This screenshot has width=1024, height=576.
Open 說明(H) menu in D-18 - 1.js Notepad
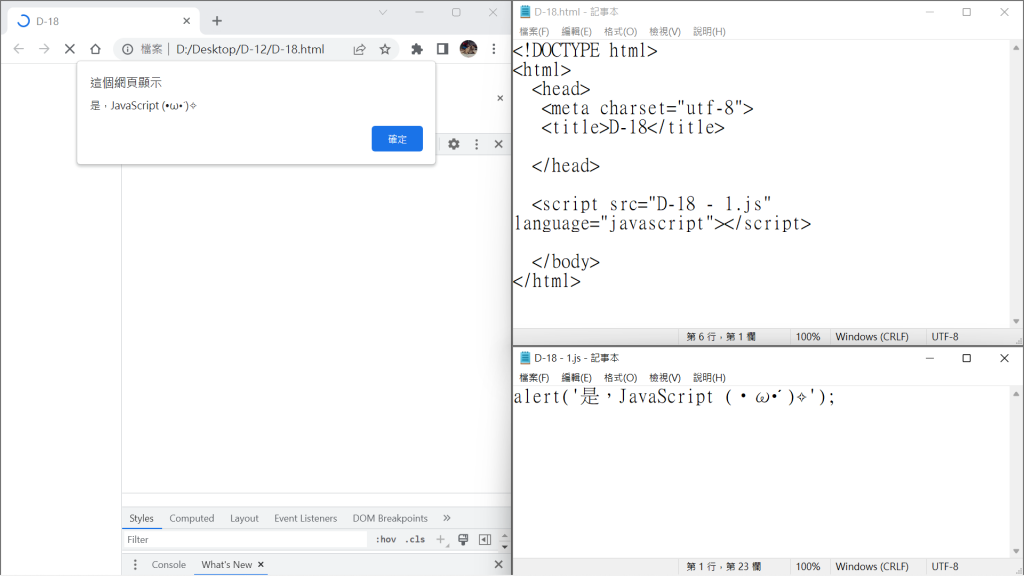coord(709,377)
